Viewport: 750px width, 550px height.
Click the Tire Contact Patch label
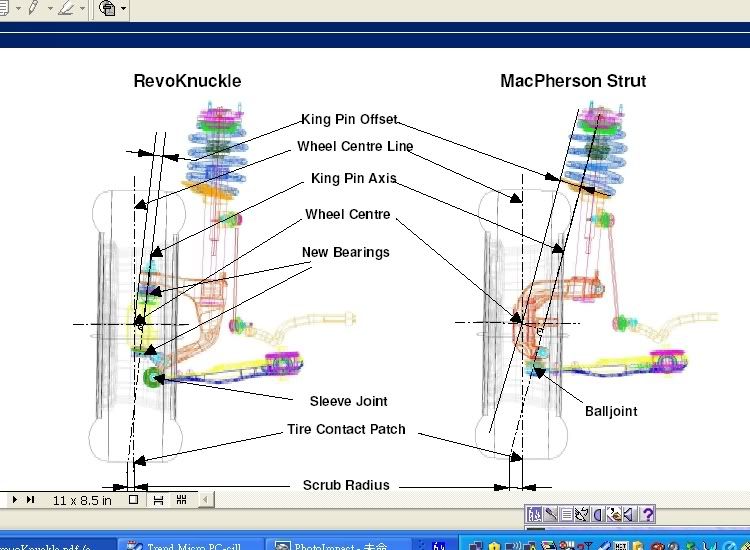(346, 429)
